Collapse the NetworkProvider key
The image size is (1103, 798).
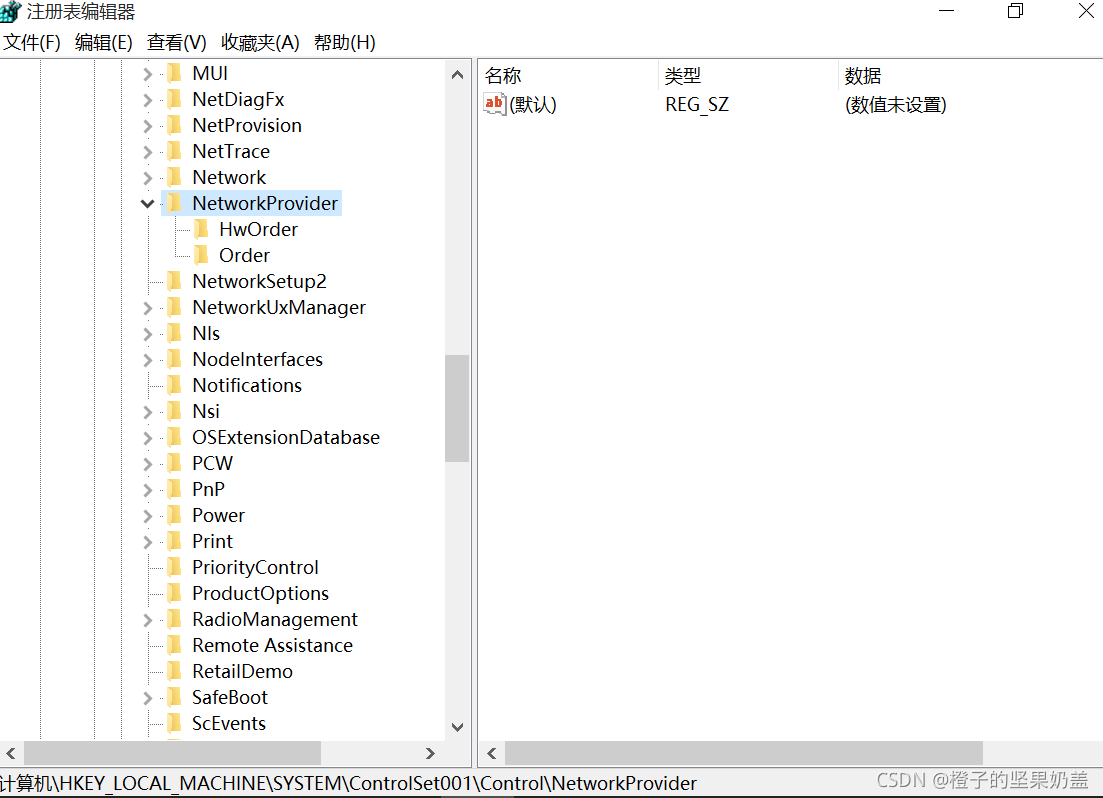[147, 204]
